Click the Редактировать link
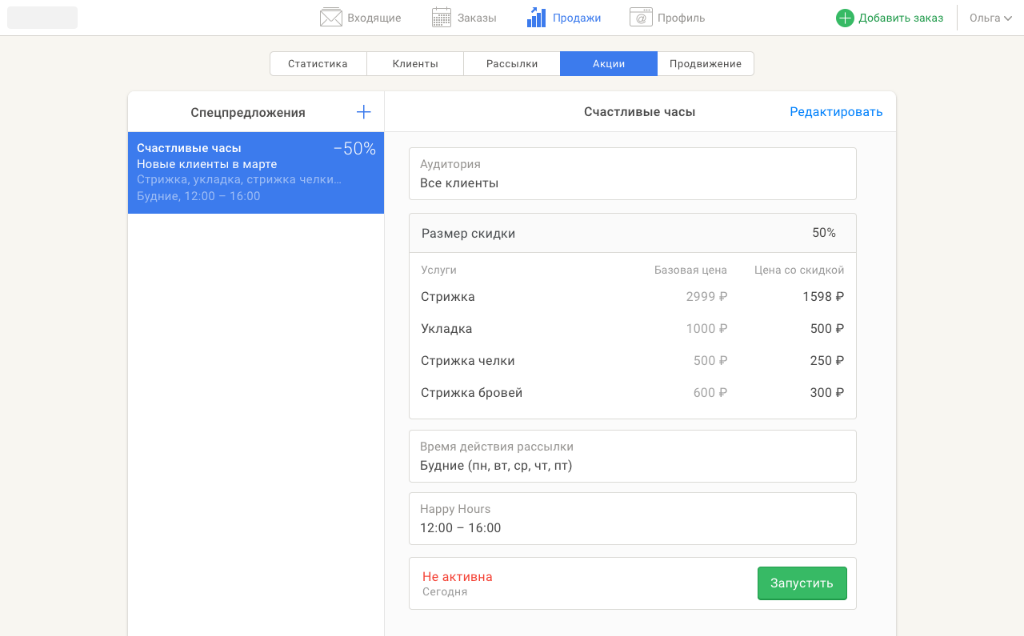The image size is (1024, 636). click(x=836, y=112)
